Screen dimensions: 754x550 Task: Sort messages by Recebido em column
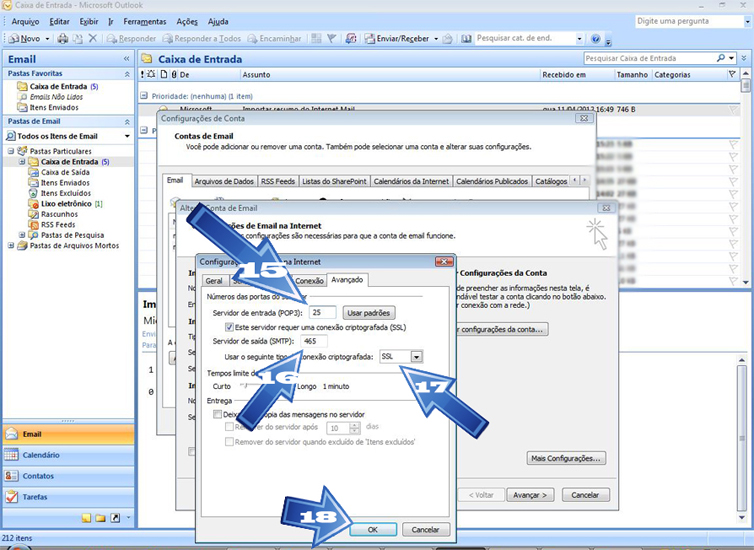point(577,75)
